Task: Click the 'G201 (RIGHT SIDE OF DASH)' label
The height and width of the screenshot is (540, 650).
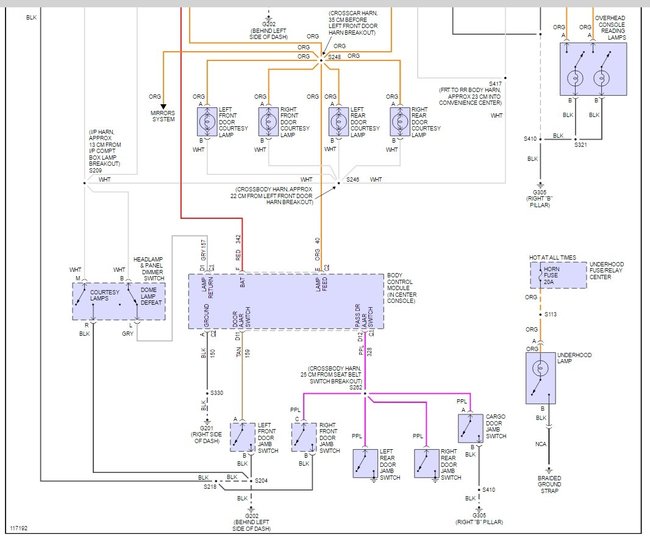Action: [206, 434]
